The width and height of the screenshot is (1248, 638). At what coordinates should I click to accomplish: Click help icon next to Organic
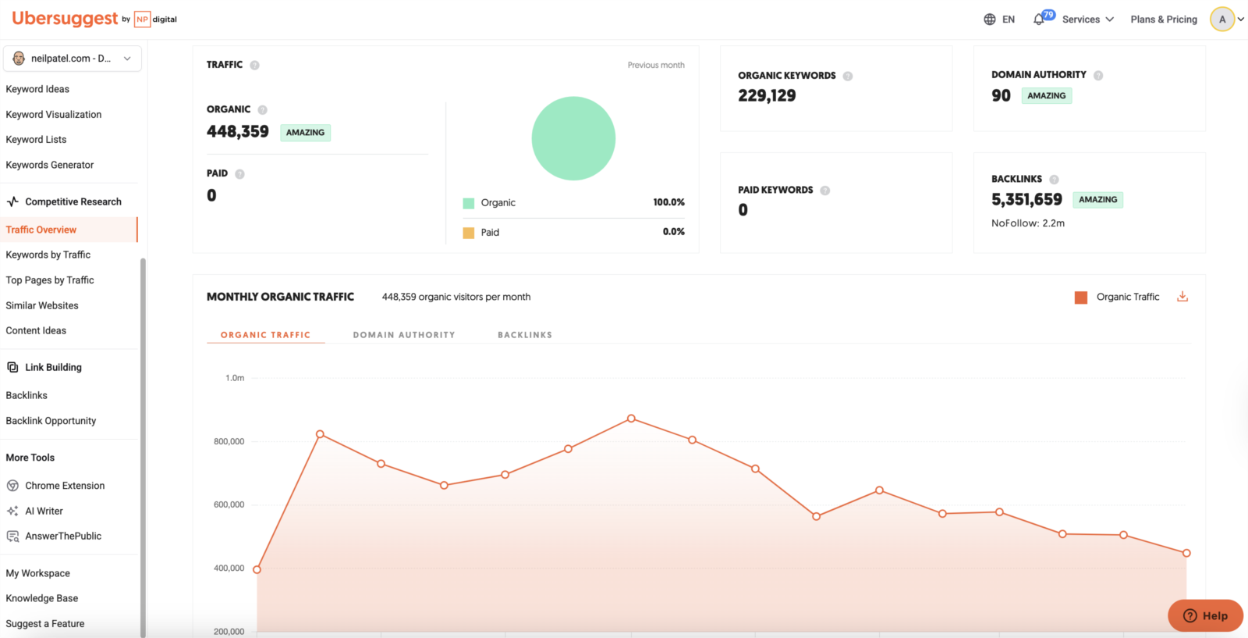263,110
